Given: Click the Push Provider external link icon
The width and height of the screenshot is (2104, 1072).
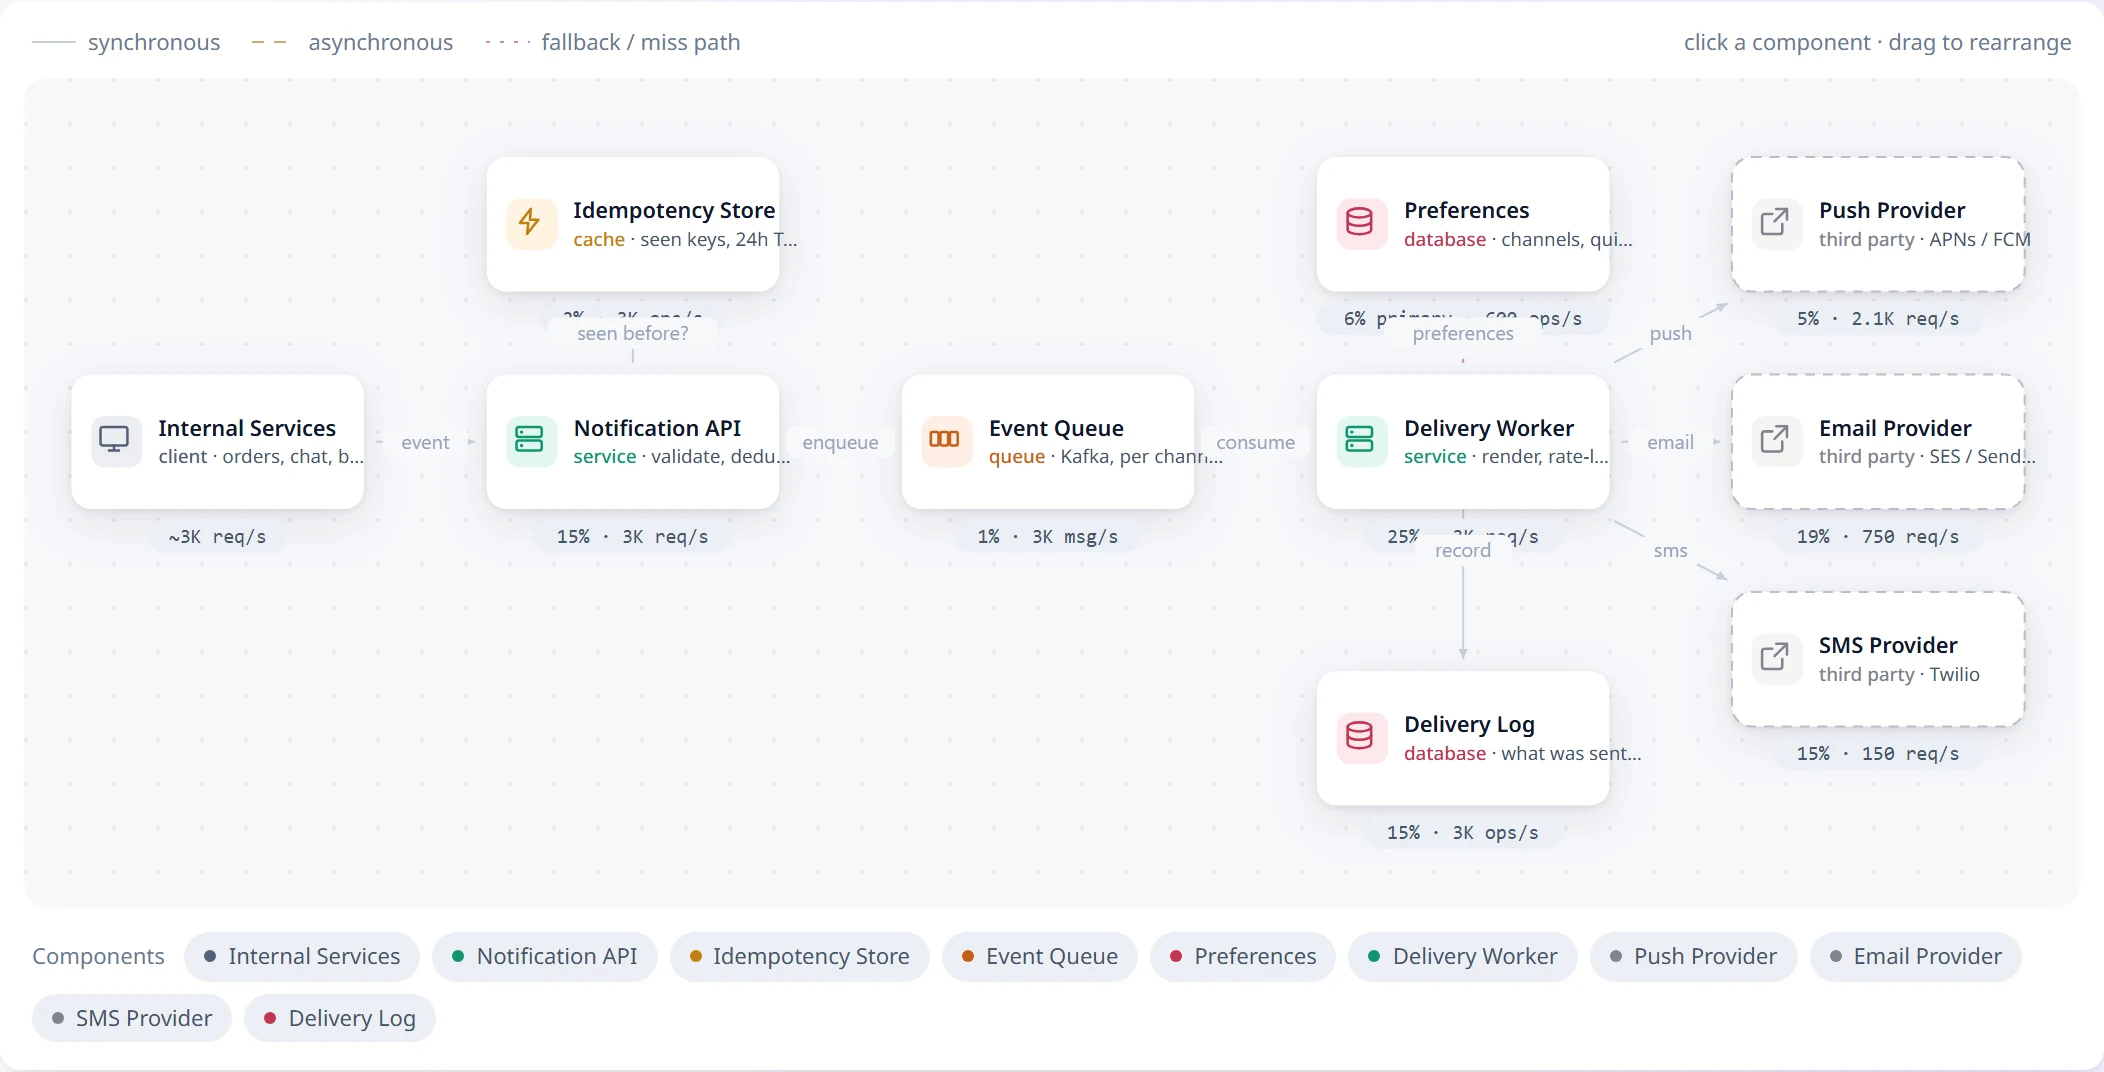Looking at the screenshot, I should pyautogui.click(x=1775, y=223).
